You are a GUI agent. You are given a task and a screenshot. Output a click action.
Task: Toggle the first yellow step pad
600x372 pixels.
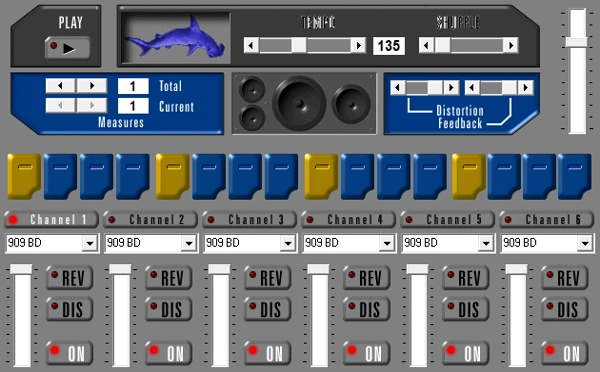point(24,176)
